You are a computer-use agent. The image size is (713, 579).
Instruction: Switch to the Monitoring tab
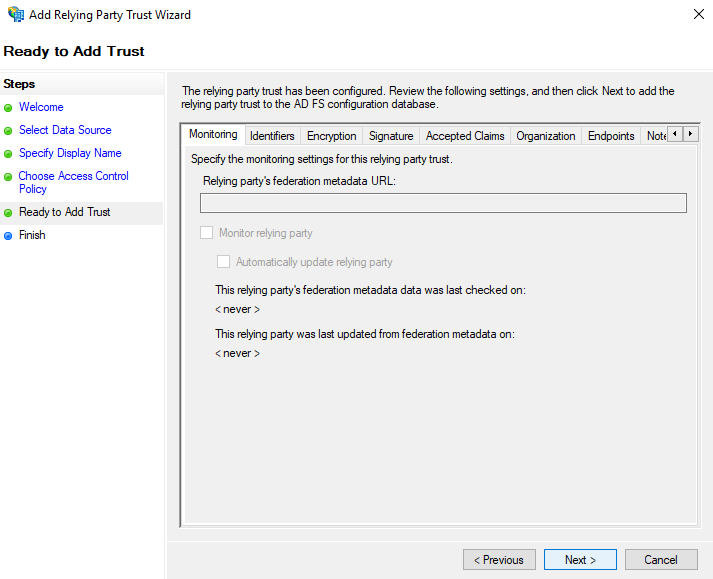(x=213, y=134)
